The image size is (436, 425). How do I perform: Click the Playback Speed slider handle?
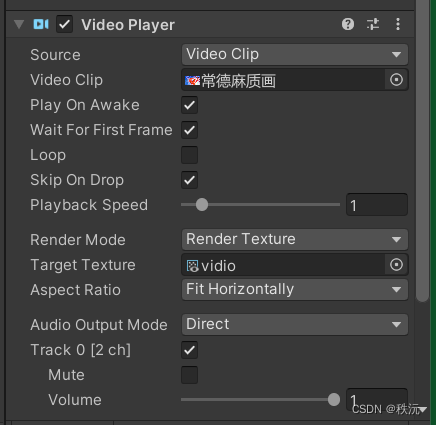tap(202, 205)
